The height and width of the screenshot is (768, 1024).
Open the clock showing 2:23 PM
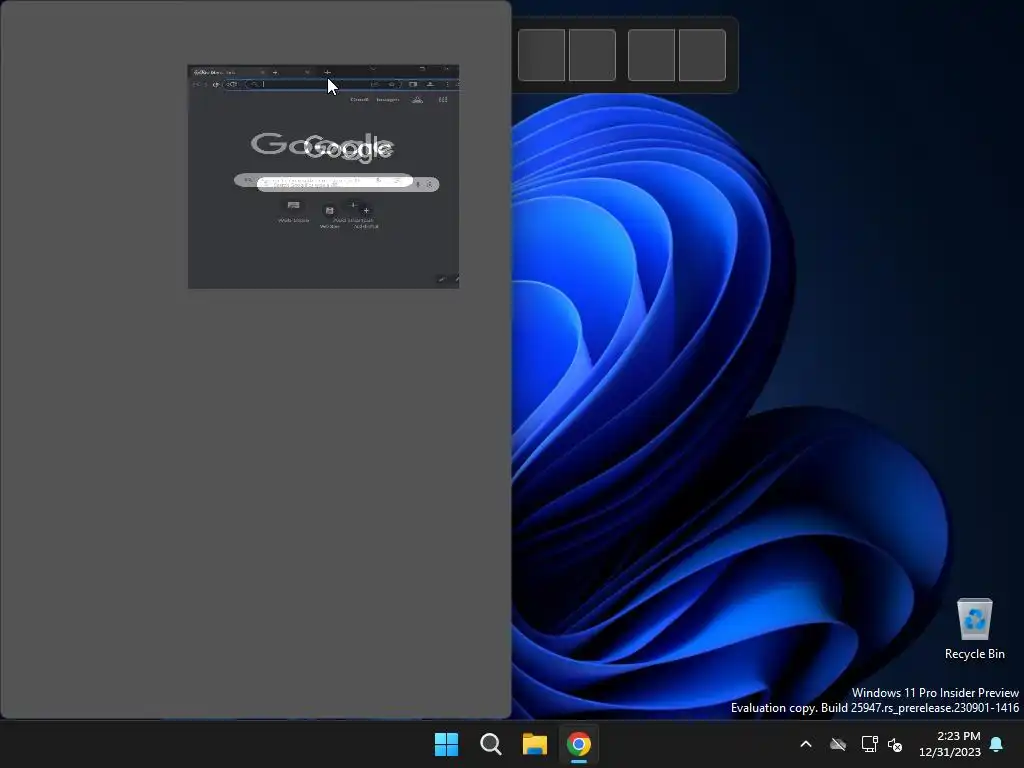950,744
